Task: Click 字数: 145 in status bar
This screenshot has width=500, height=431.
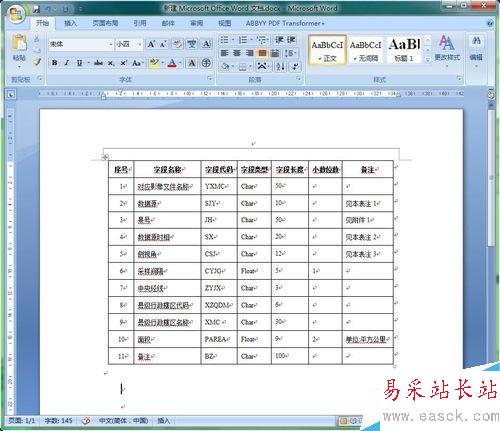Action: click(x=59, y=421)
